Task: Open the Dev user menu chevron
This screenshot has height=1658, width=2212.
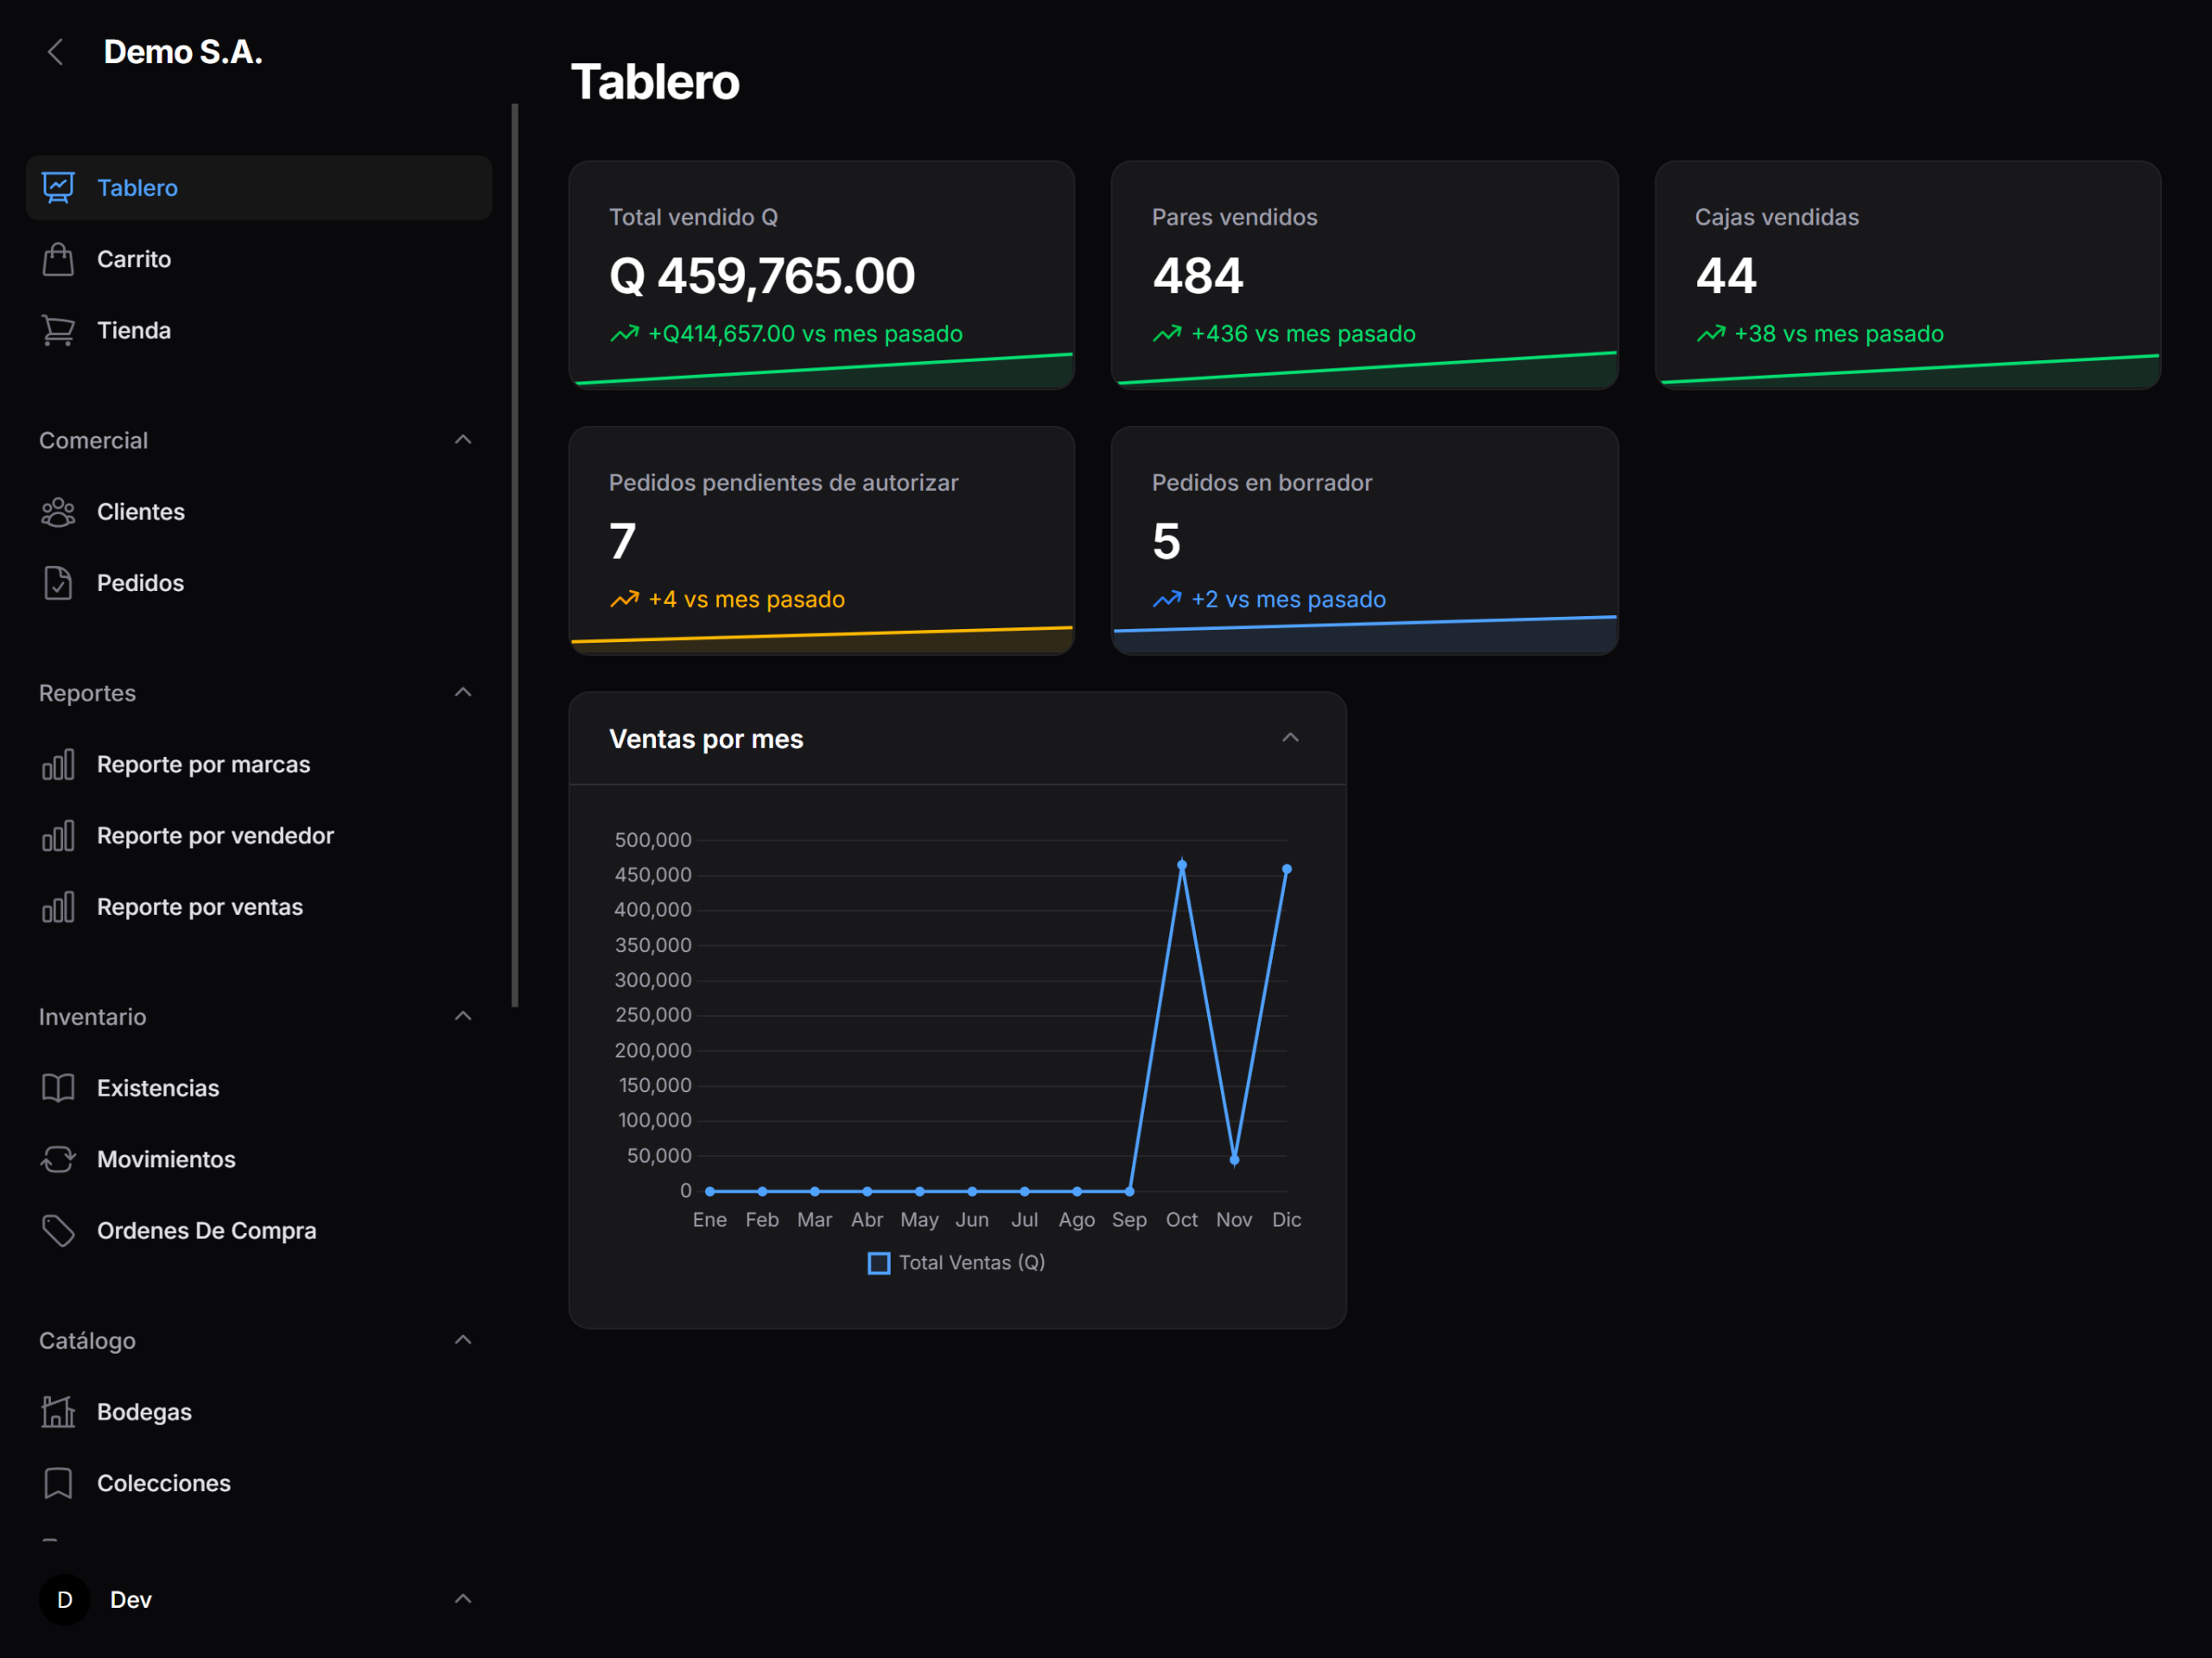Action: click(x=462, y=1599)
